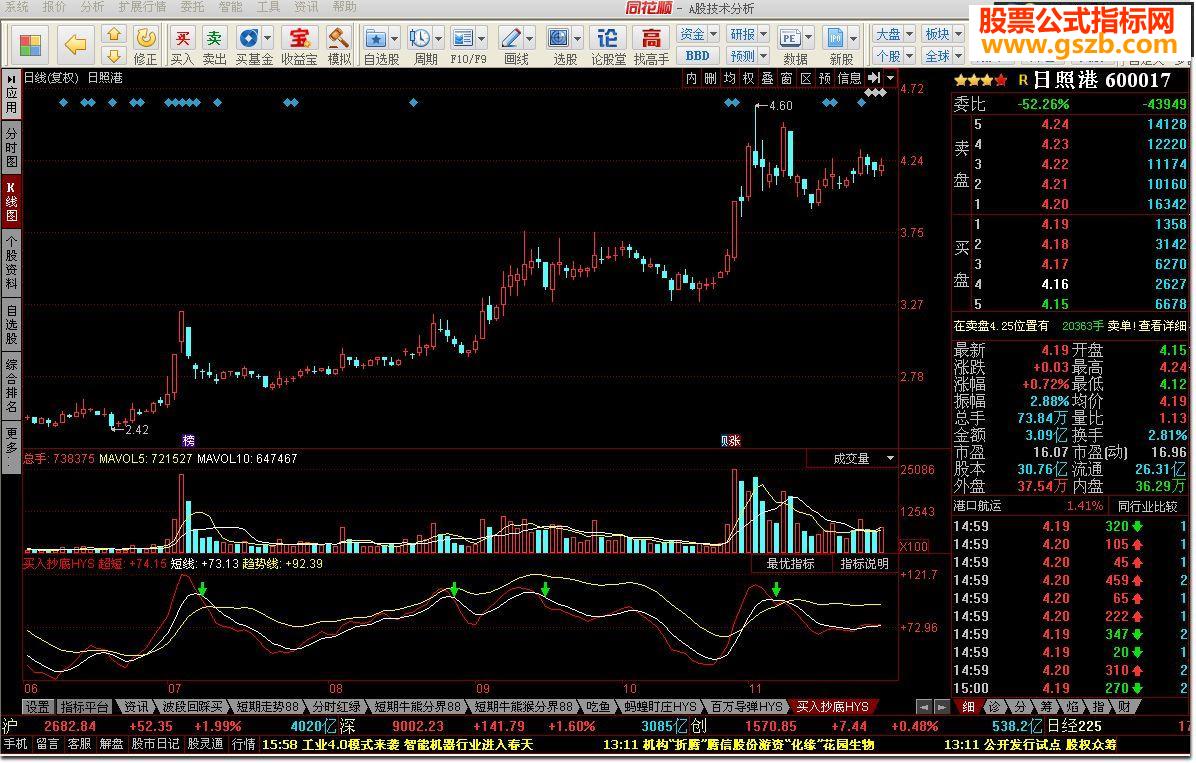Toggle the 删 chart option
The width and height of the screenshot is (1196, 763).
click(x=710, y=78)
